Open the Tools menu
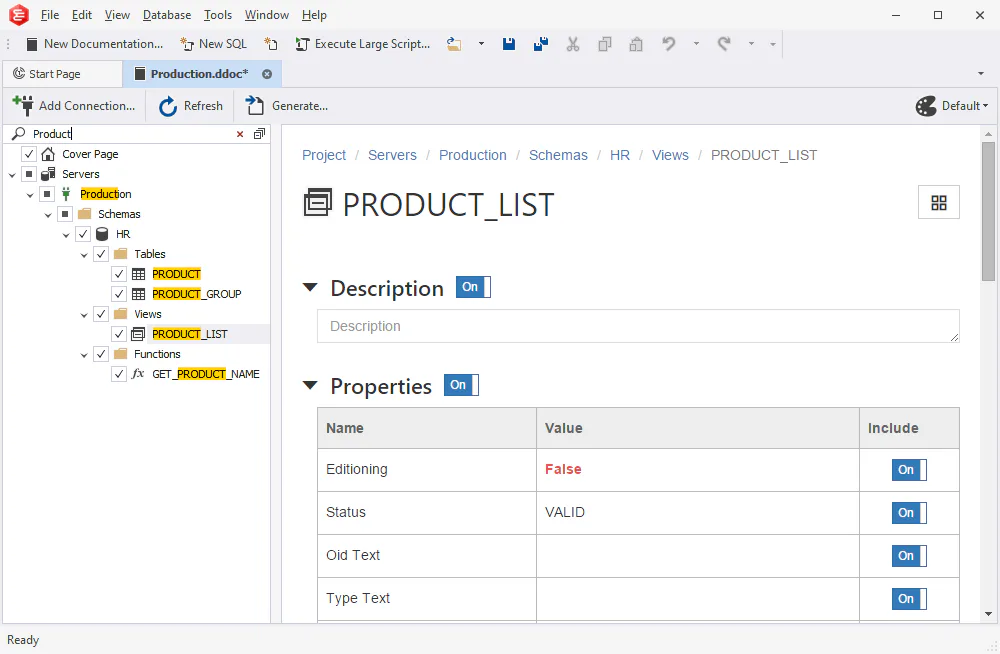Viewport: 1000px width, 654px height. coord(217,15)
